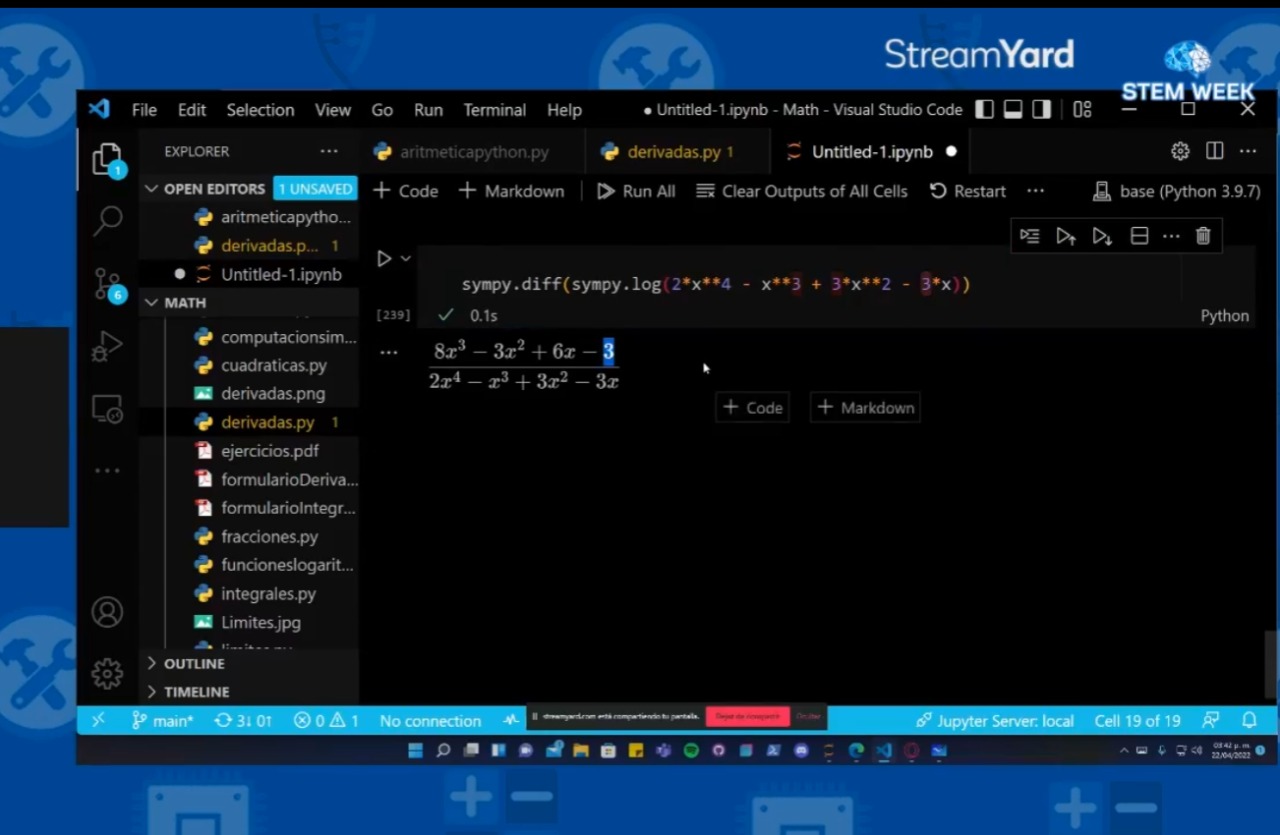
Task: Click the Windows Start button on taskbar
Action: [x=415, y=750]
